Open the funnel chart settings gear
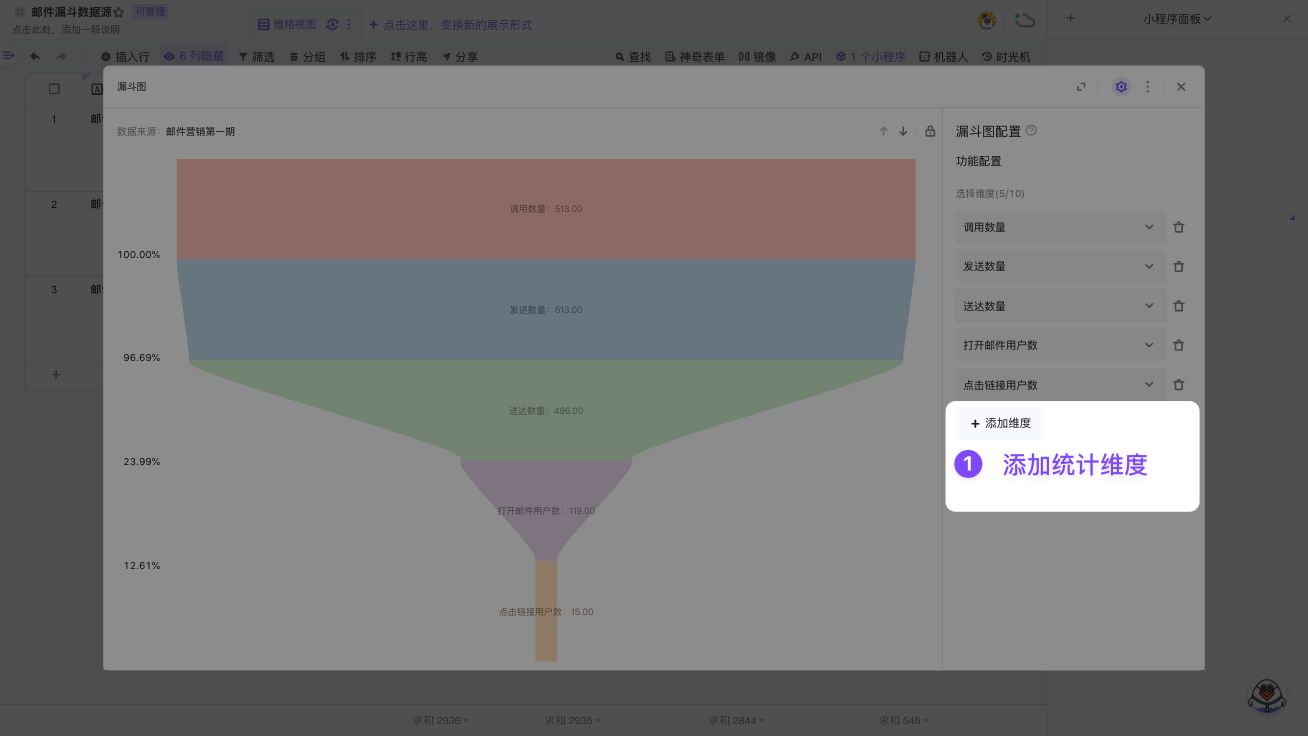 click(1121, 87)
